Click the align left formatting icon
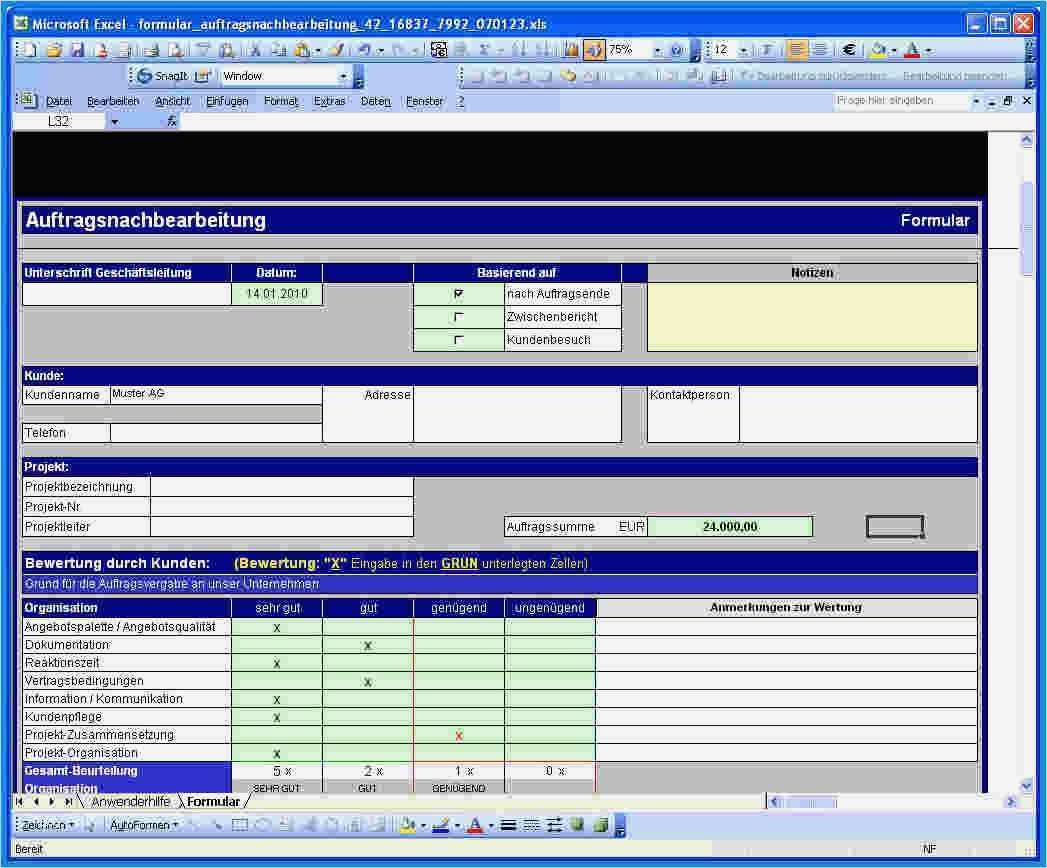This screenshot has height=868, width=1047. click(x=797, y=50)
